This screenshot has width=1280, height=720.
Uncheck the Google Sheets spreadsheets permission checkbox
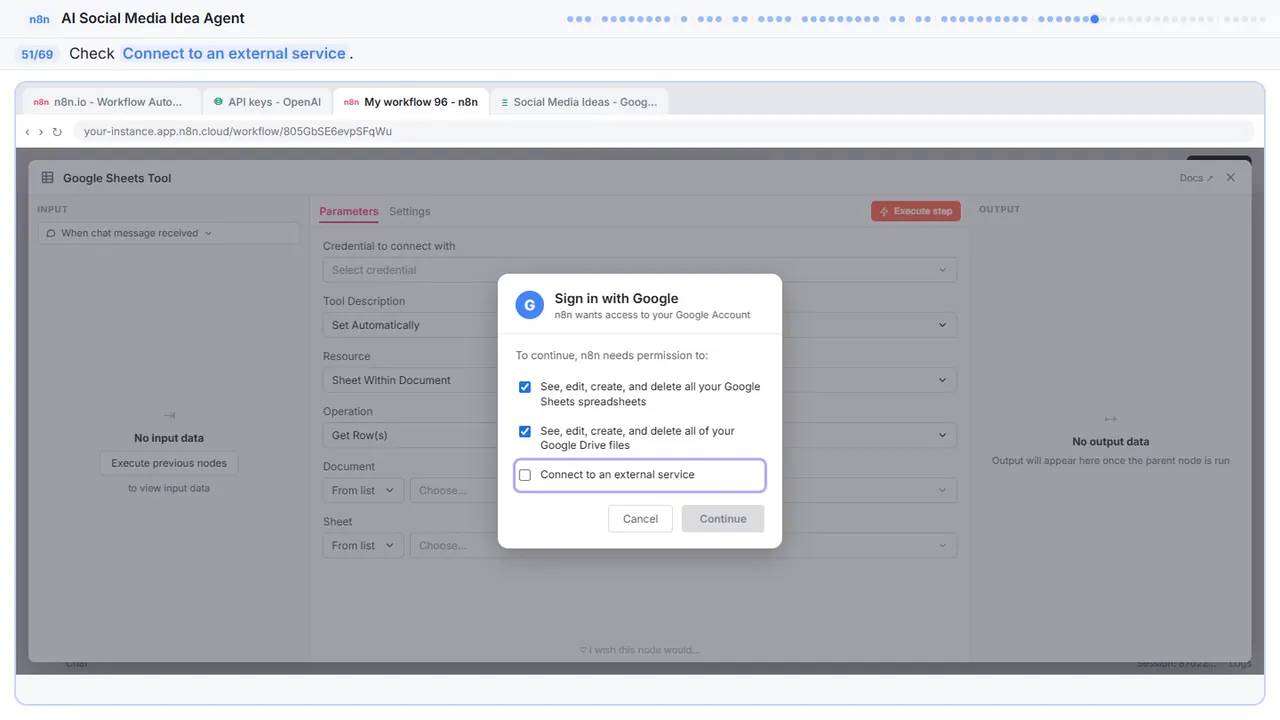(525, 387)
